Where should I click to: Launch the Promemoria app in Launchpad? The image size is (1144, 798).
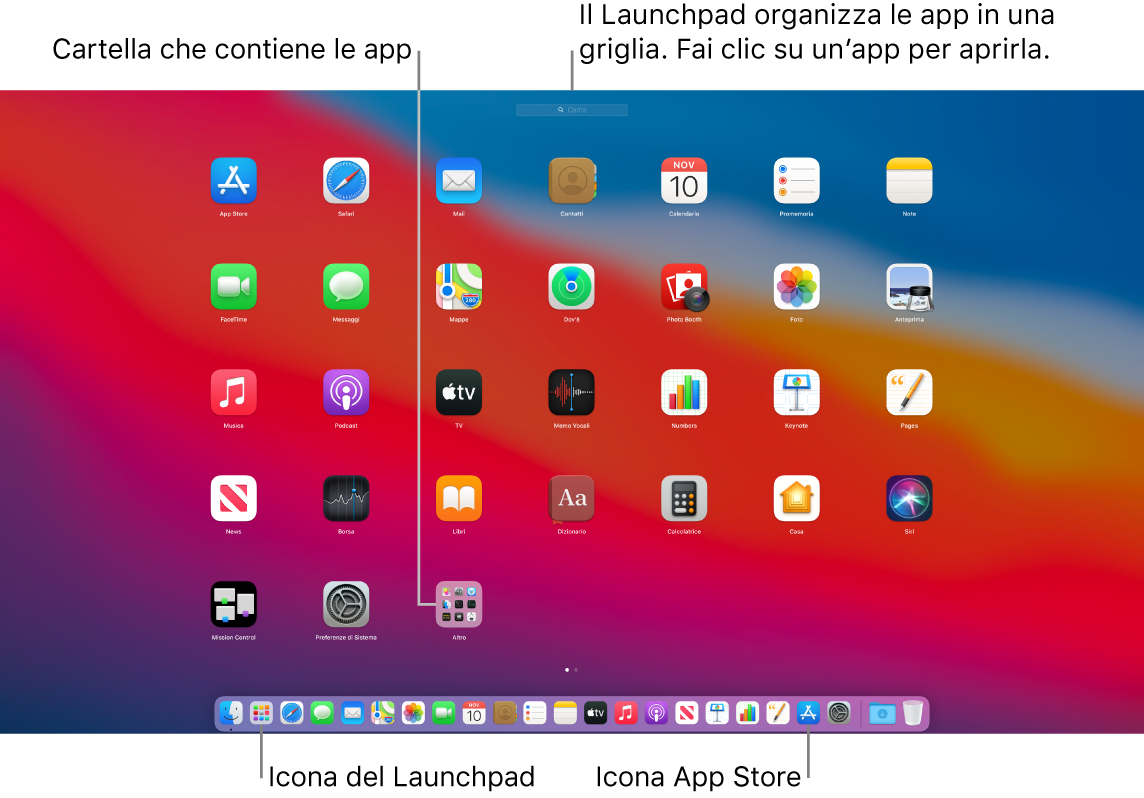point(797,180)
